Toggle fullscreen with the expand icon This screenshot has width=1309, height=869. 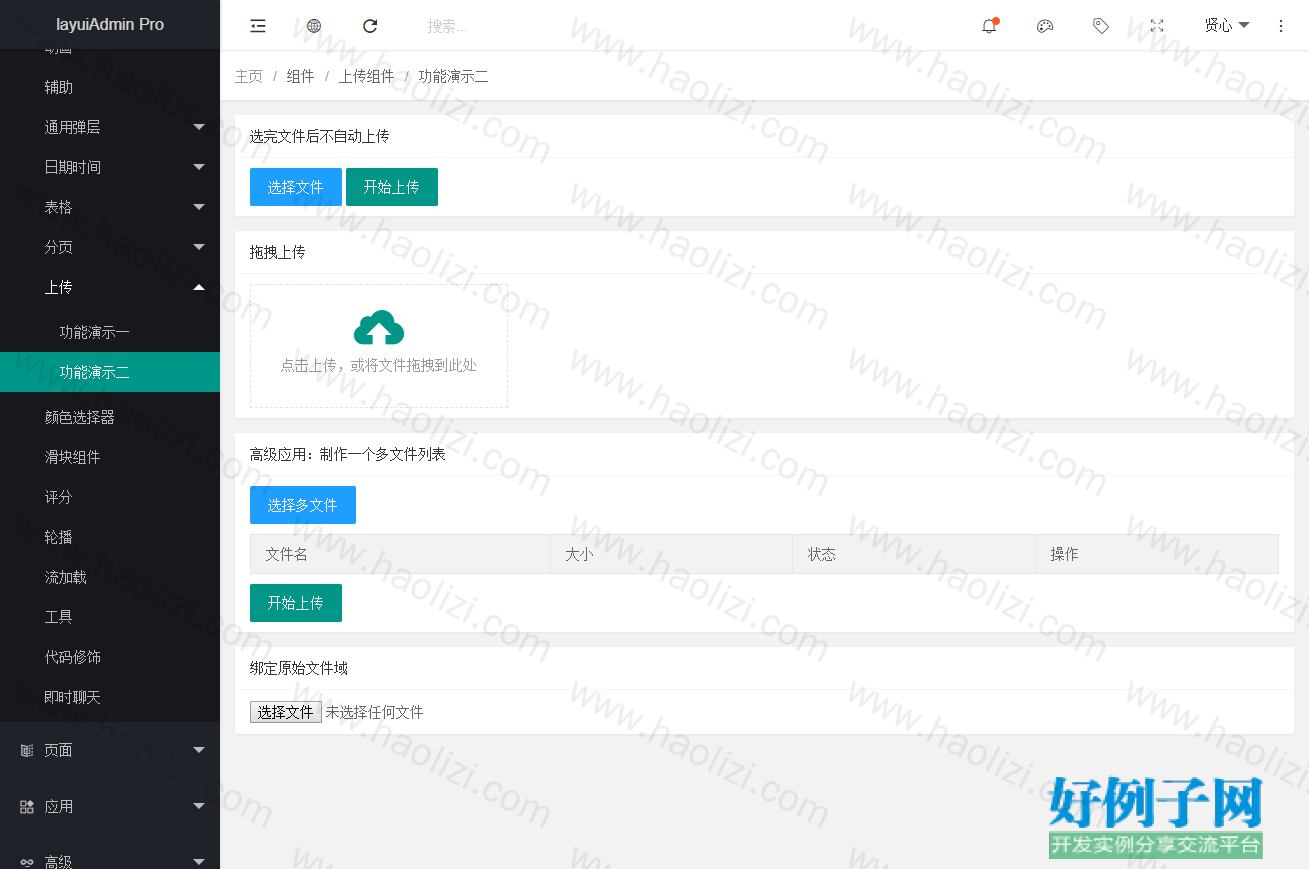(x=1157, y=26)
